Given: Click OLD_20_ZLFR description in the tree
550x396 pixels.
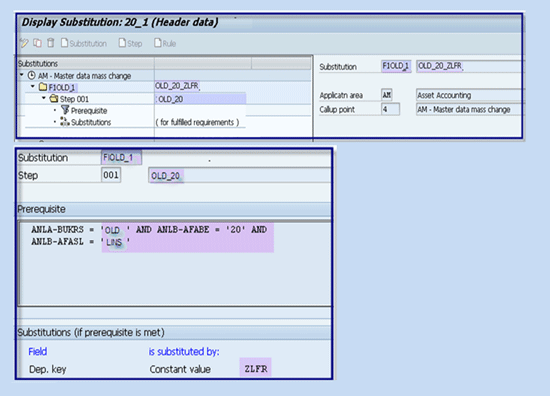Looking at the screenshot, I should click(177, 86).
